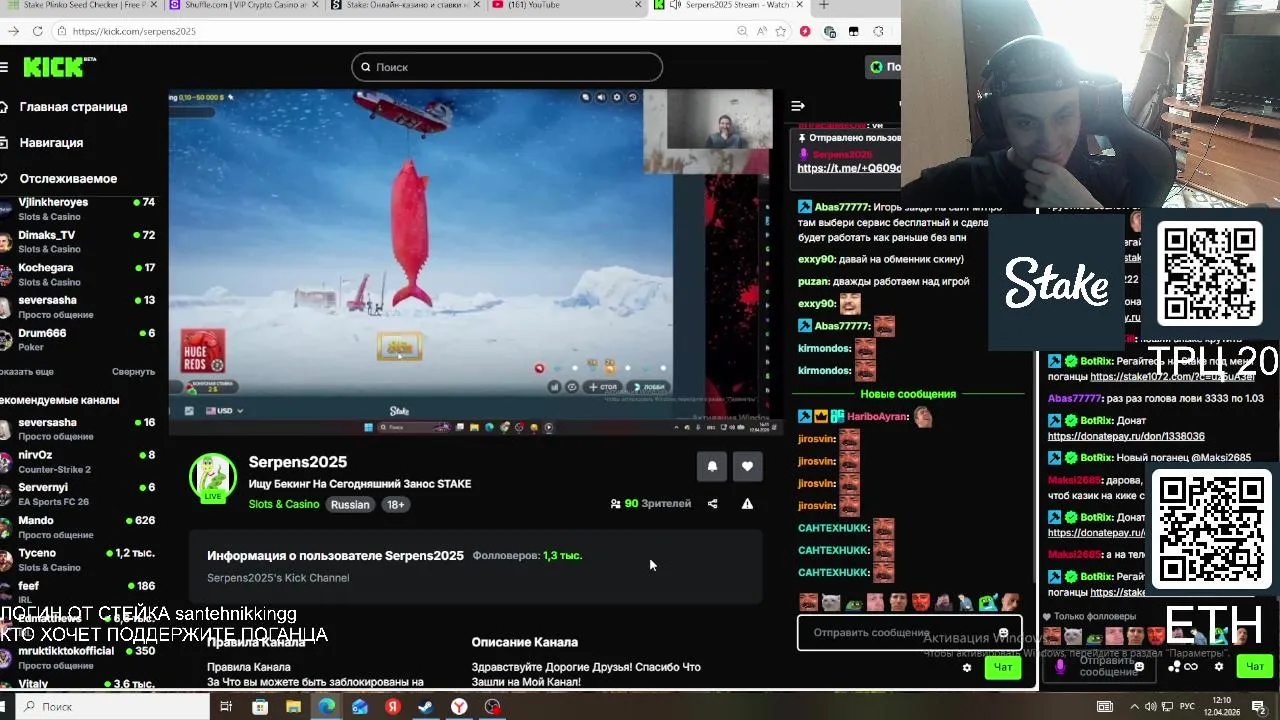Open the Kick hamburger menu icon
The image size is (1280, 720).
pyautogui.click(x=4, y=67)
